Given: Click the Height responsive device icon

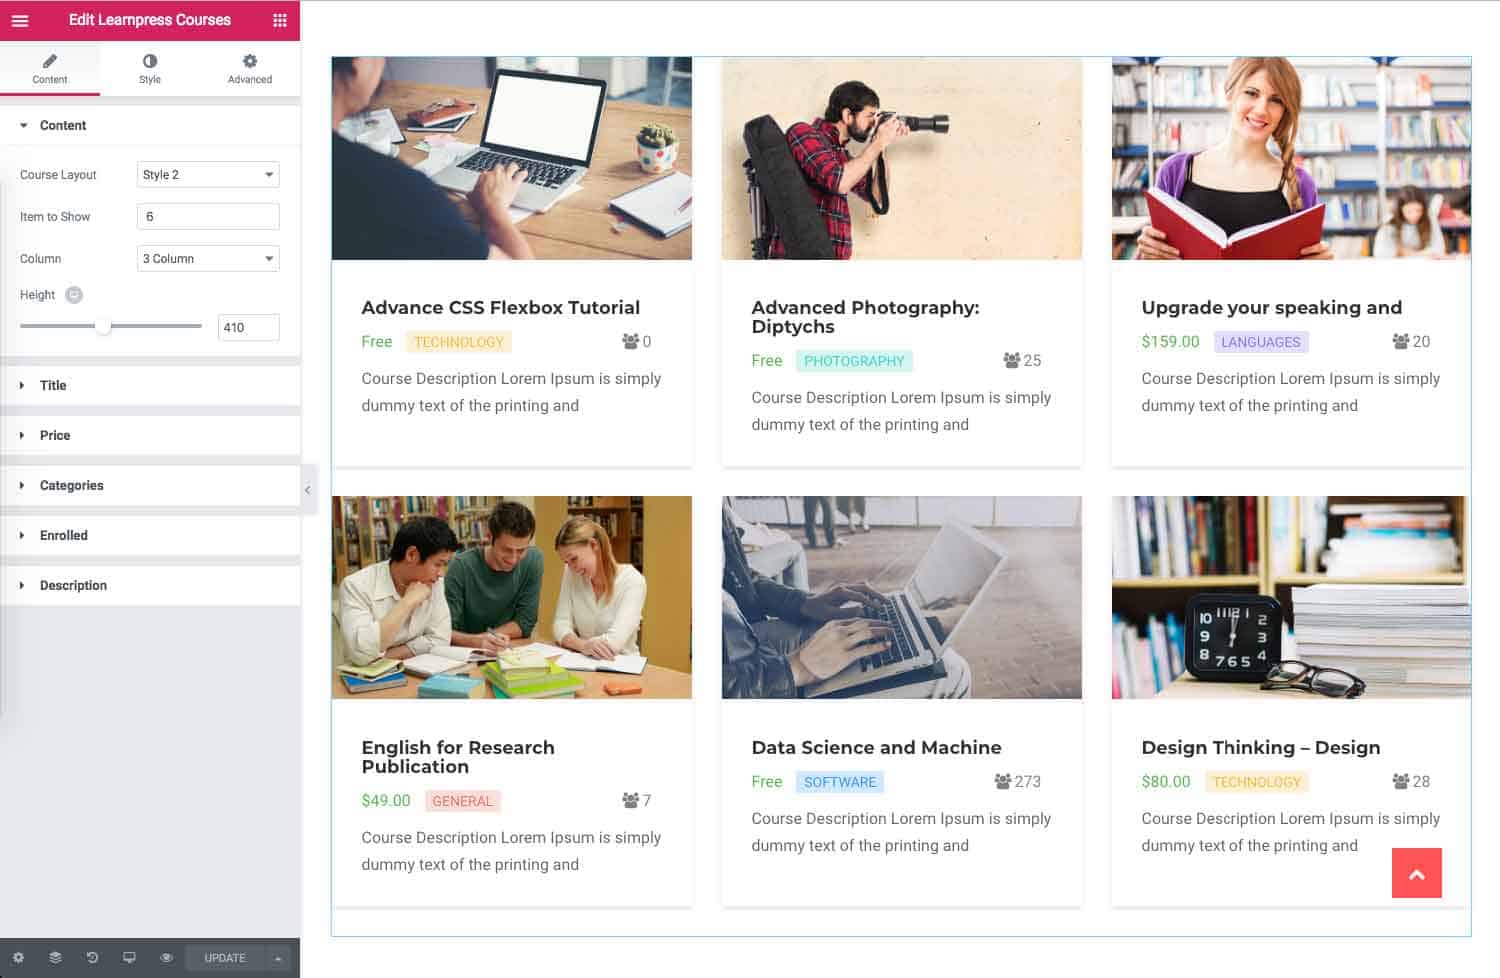Looking at the screenshot, I should [74, 295].
